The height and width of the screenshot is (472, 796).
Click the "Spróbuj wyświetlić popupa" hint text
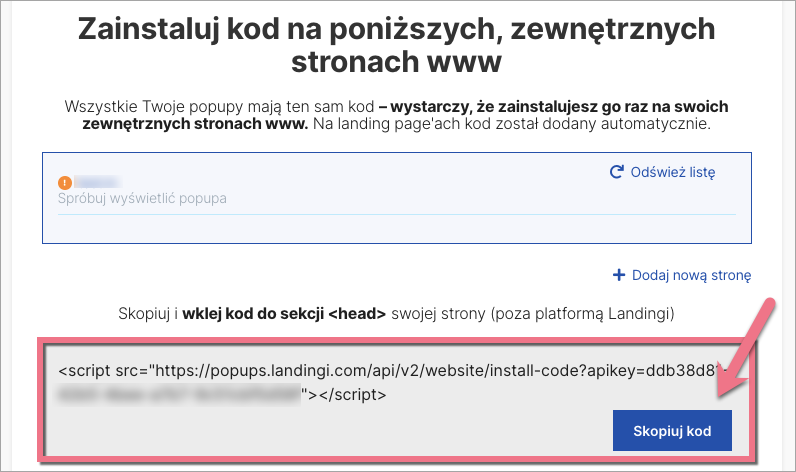click(142, 198)
